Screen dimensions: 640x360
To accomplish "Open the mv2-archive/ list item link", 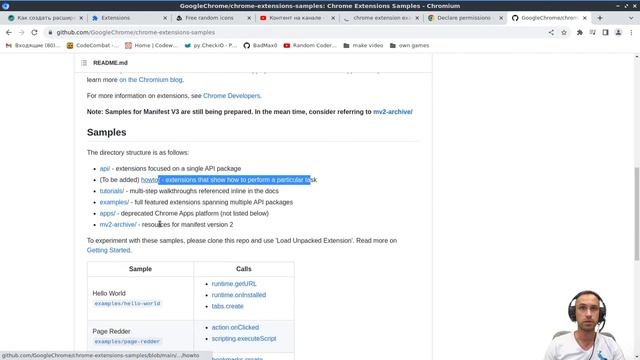I will pyautogui.click(x=118, y=224).
